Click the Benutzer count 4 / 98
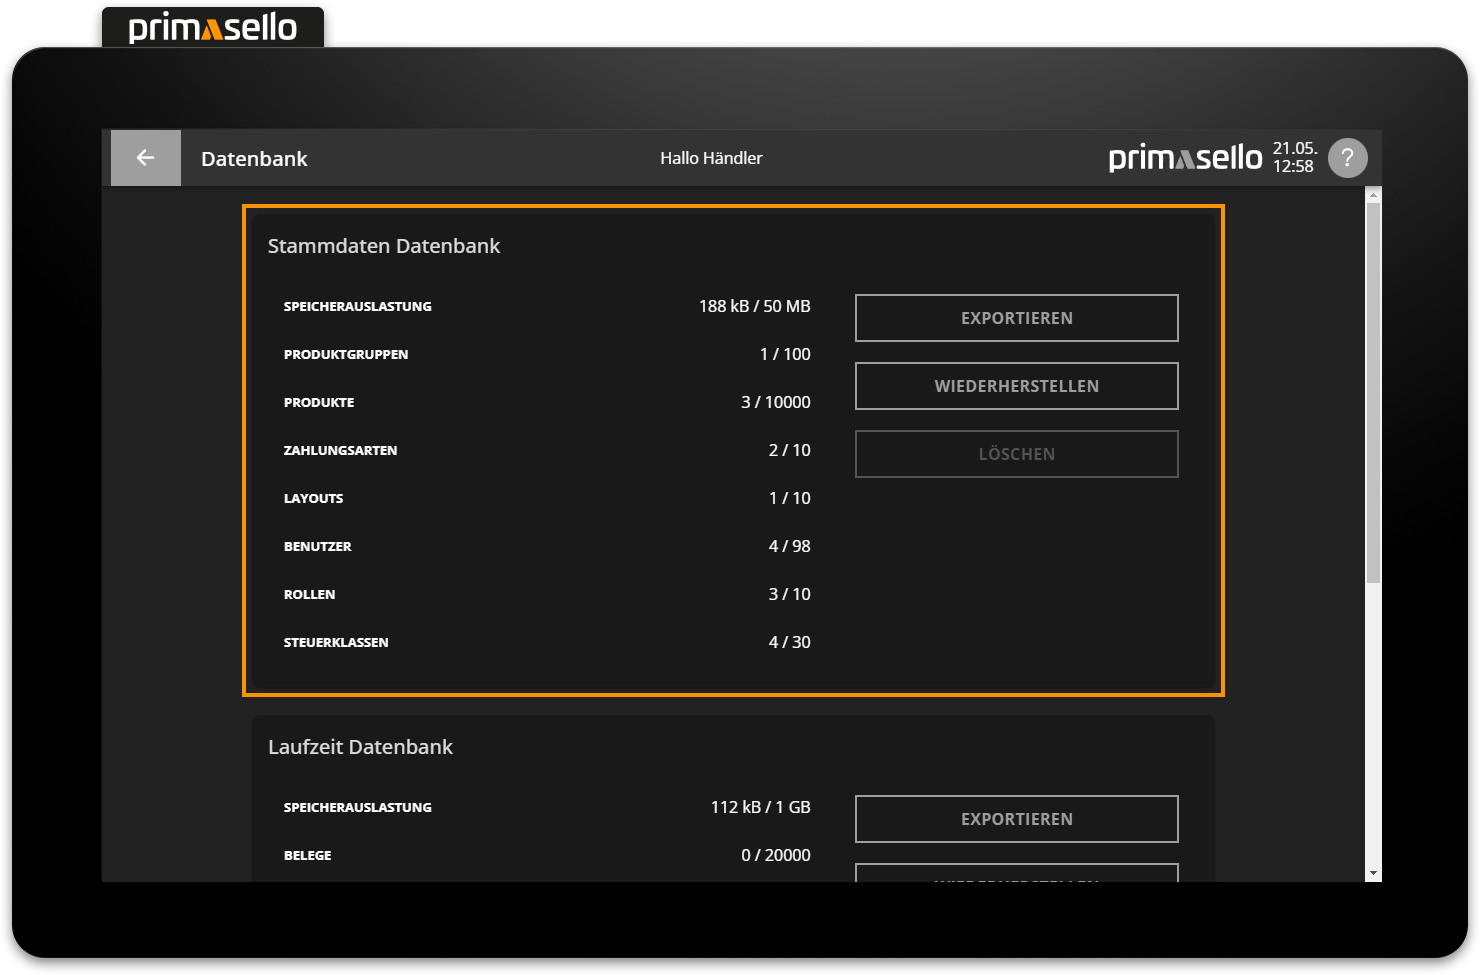 (x=789, y=546)
